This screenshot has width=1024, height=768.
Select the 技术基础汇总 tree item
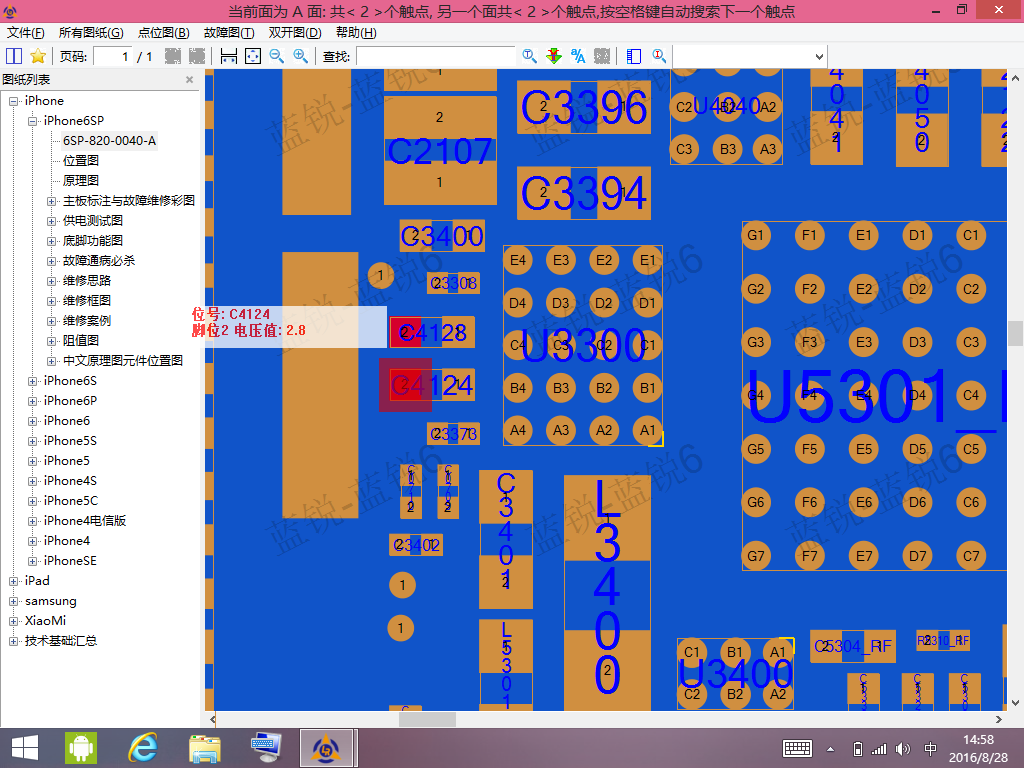(x=61, y=641)
